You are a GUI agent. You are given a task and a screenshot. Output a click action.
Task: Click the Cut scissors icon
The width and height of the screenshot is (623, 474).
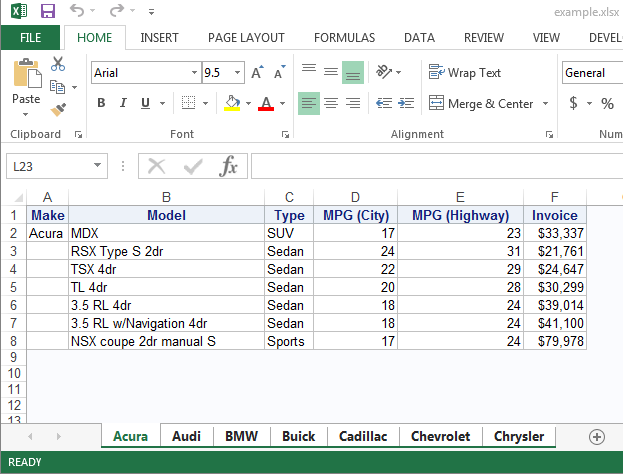point(58,65)
